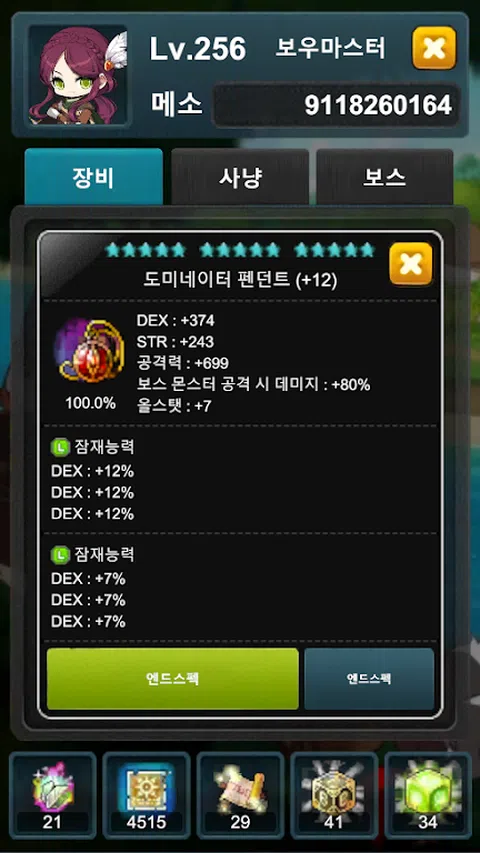Click the green 엔드스펙 button

pos(173,678)
